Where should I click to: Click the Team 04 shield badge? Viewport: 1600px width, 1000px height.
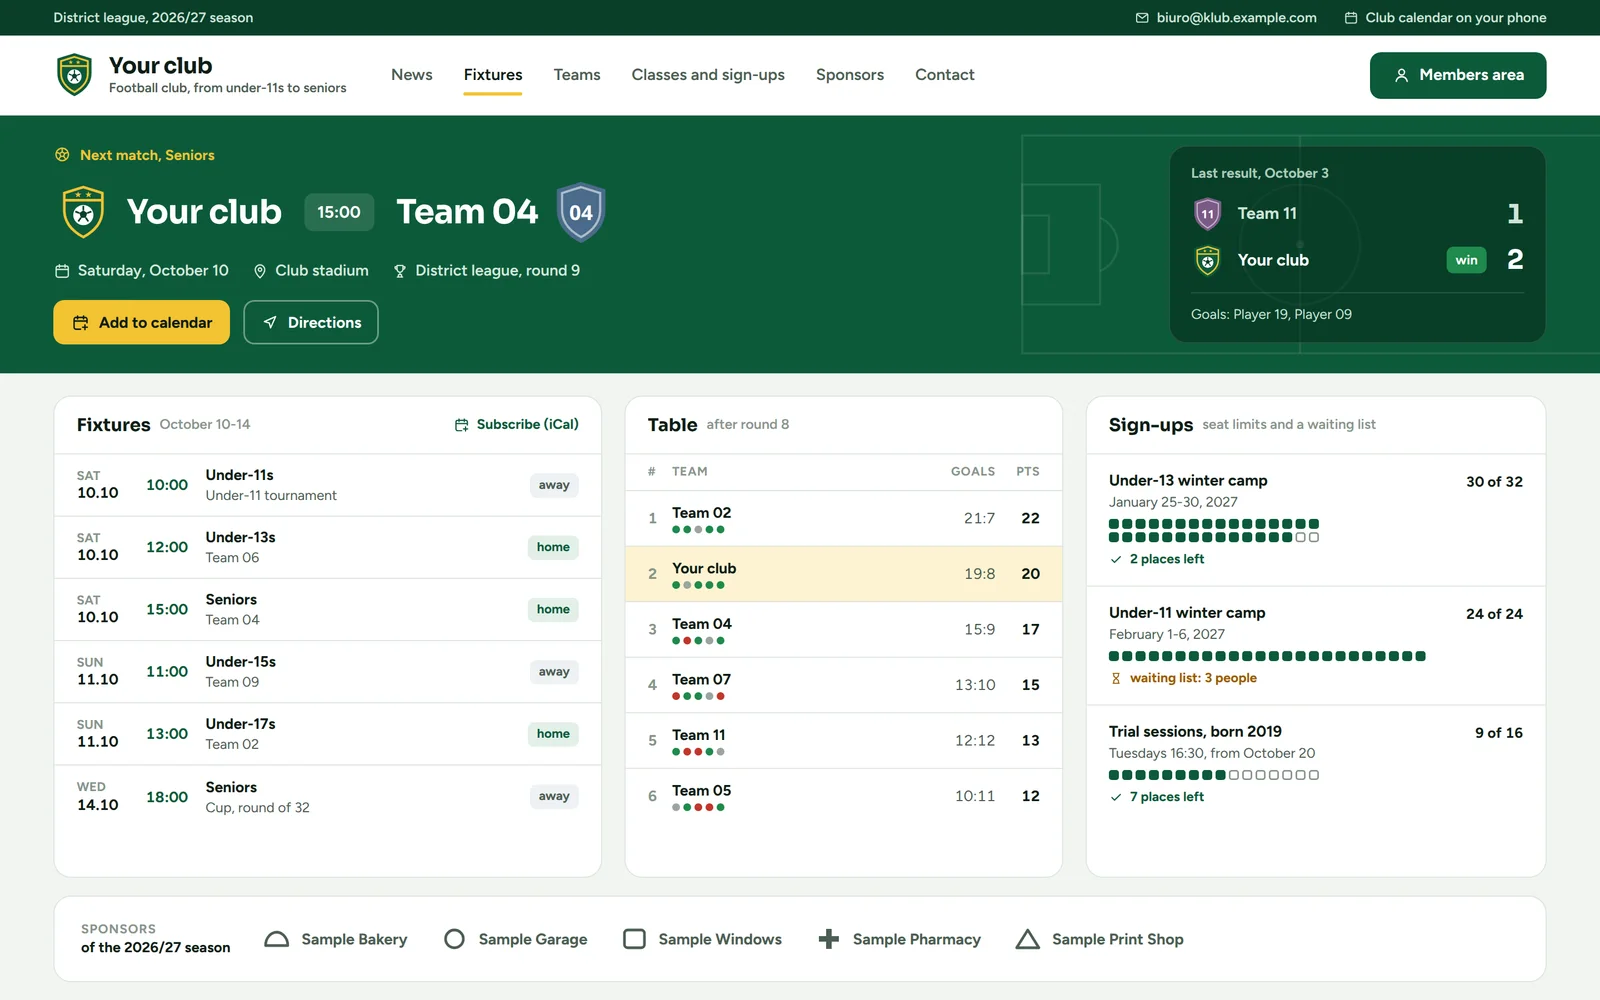click(581, 212)
